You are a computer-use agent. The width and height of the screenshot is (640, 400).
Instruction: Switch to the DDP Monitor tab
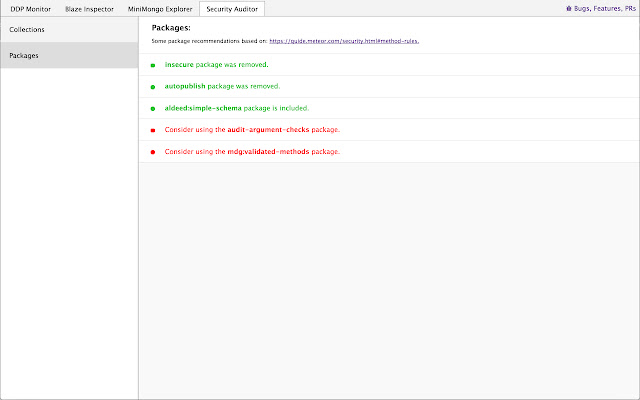(x=30, y=8)
